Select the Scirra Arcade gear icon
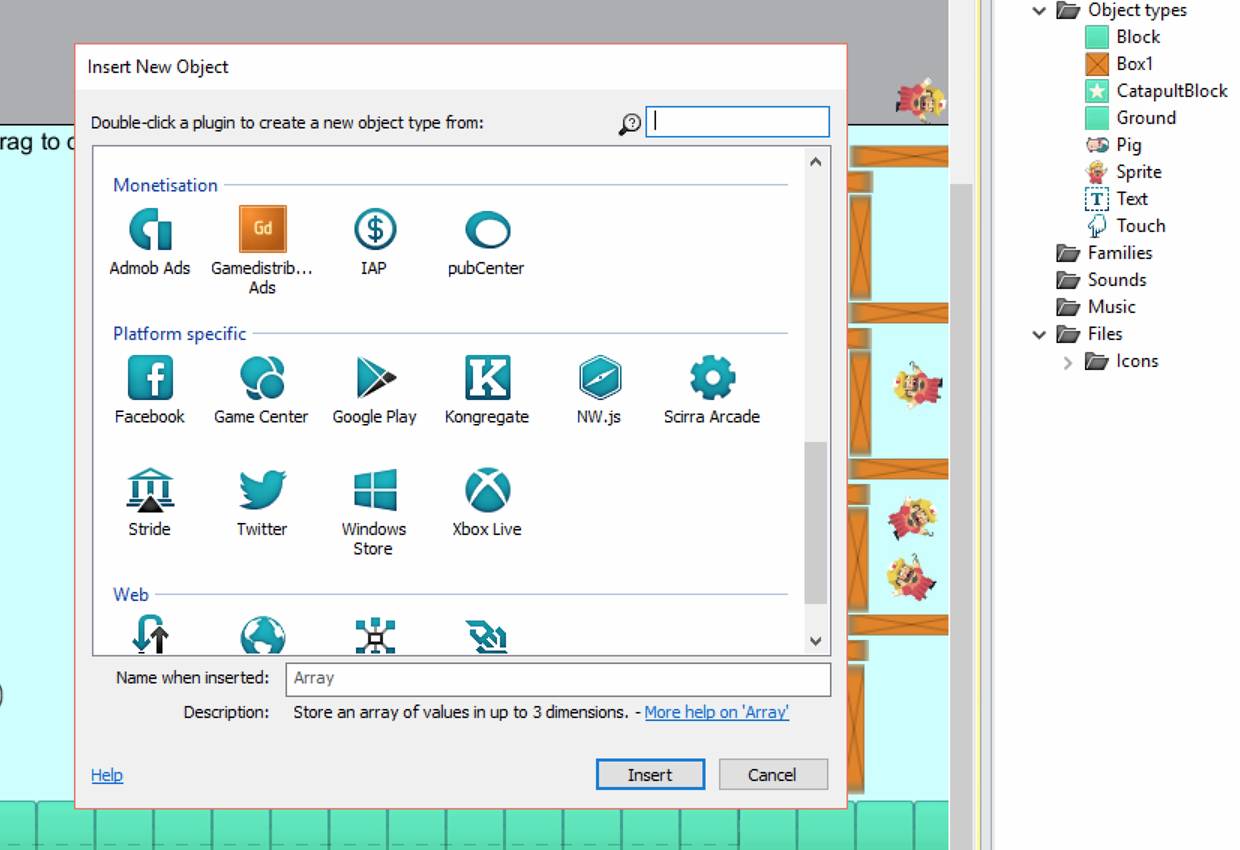 click(x=712, y=378)
